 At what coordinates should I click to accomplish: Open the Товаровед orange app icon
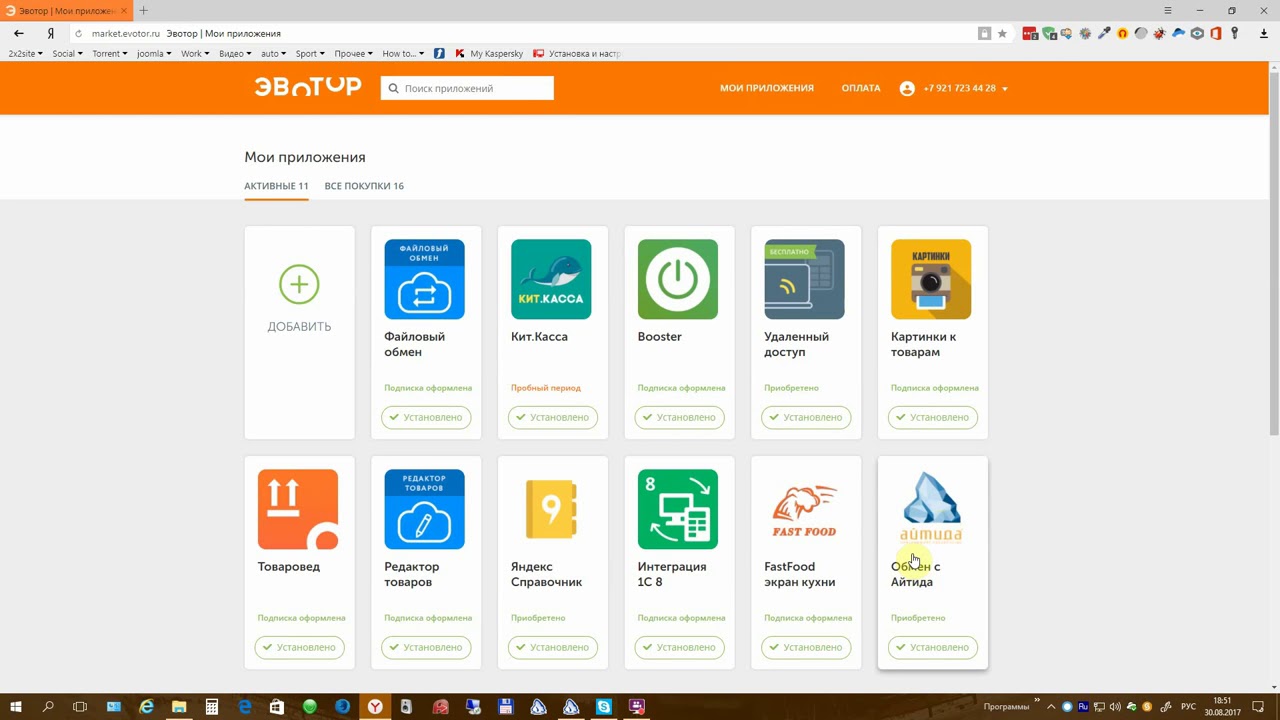[298, 509]
